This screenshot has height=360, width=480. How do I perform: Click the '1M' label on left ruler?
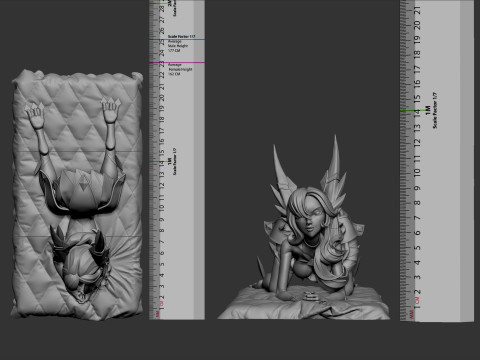(x=170, y=162)
